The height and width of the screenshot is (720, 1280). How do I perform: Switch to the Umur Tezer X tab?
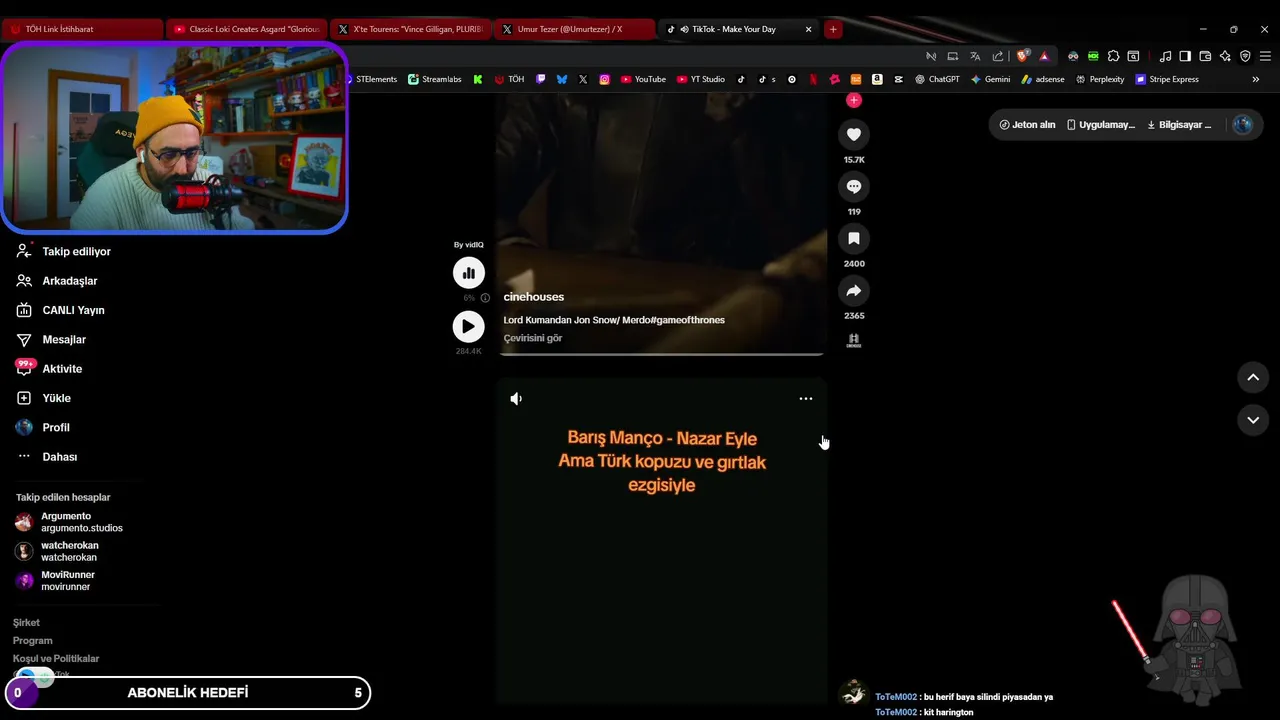click(x=574, y=29)
